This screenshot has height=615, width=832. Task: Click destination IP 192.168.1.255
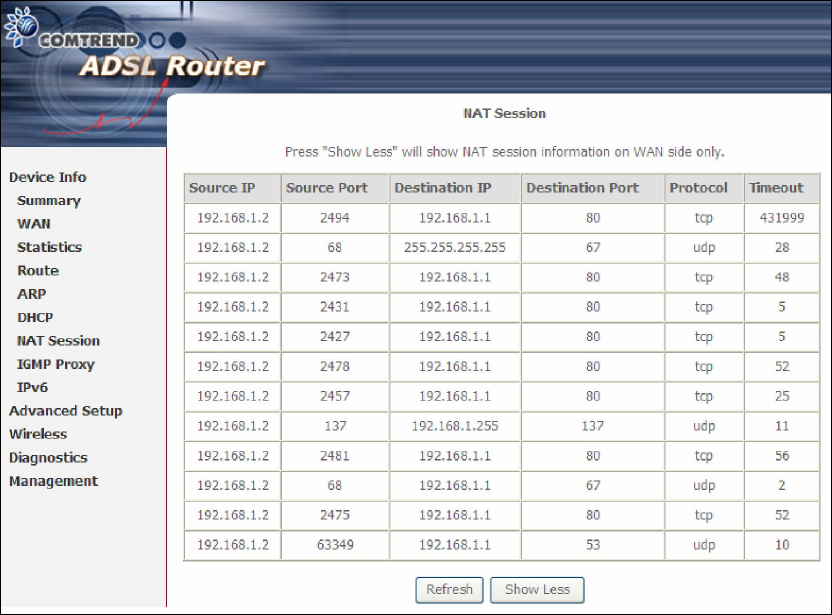click(455, 426)
